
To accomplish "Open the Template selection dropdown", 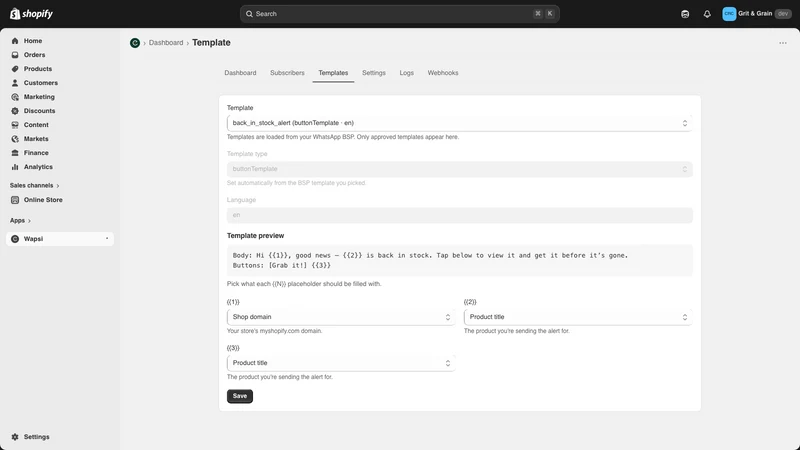I will point(459,123).
